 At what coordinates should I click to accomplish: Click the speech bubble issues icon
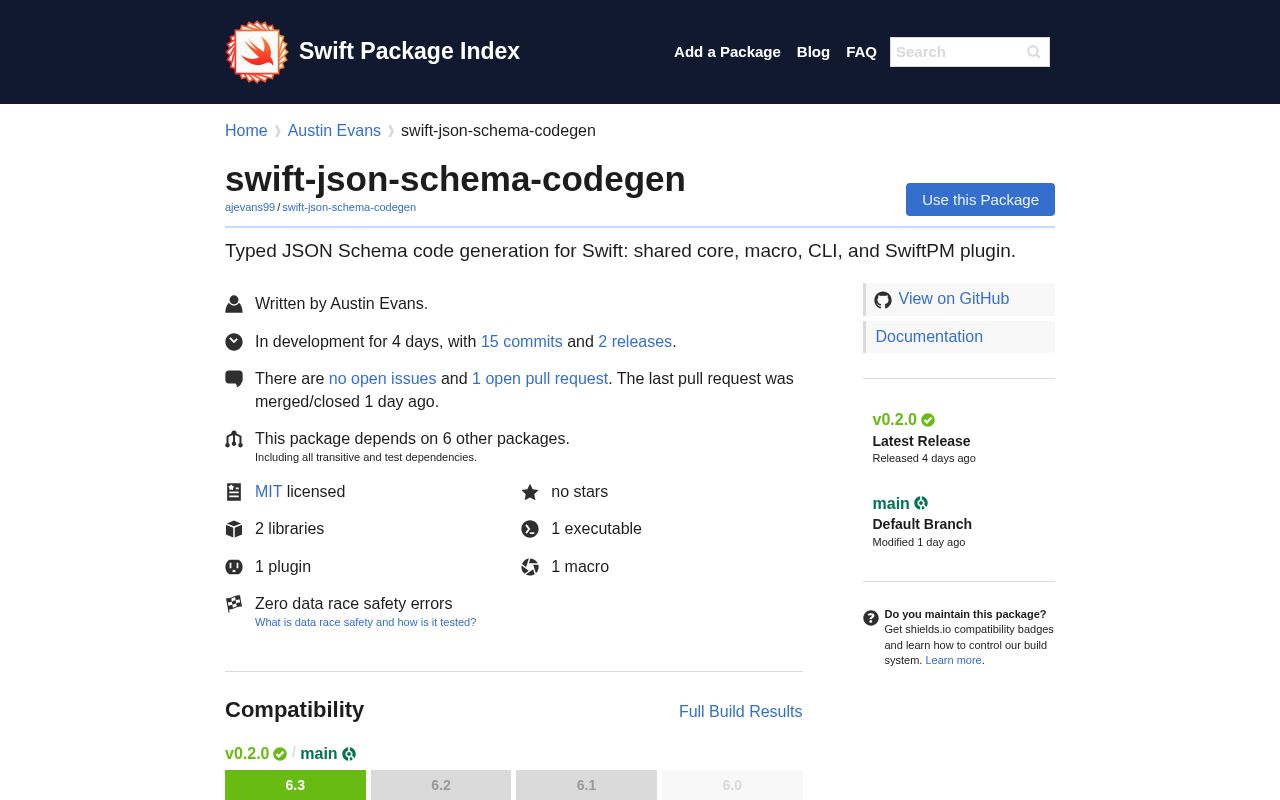234,379
